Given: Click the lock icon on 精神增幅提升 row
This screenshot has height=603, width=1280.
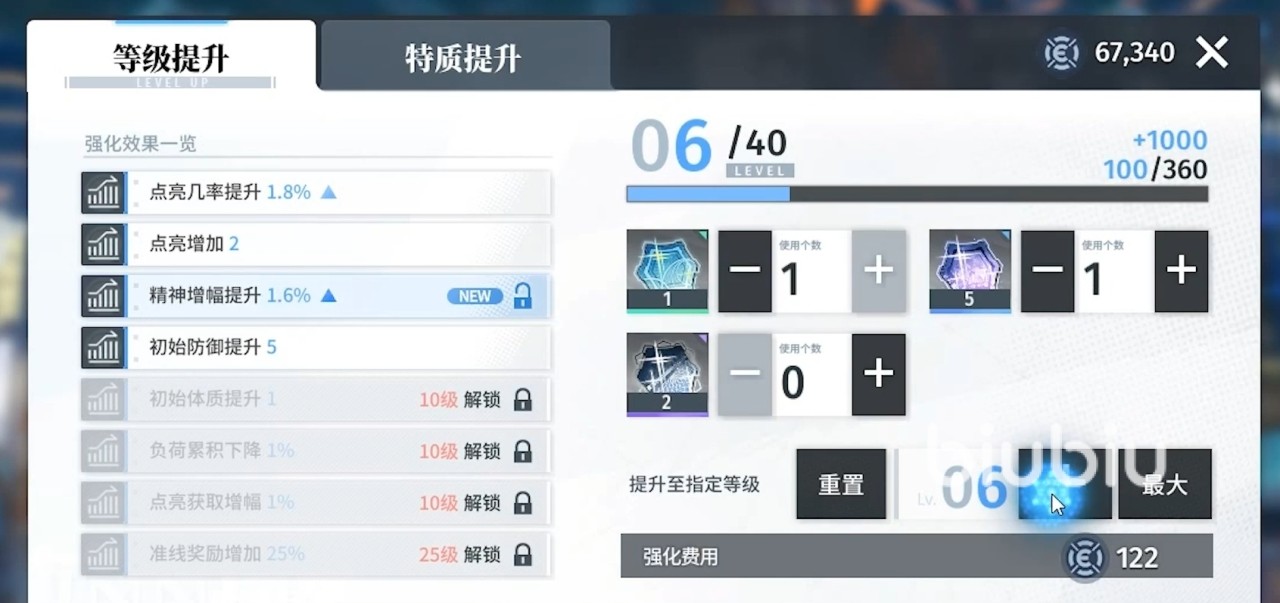Looking at the screenshot, I should click(522, 296).
